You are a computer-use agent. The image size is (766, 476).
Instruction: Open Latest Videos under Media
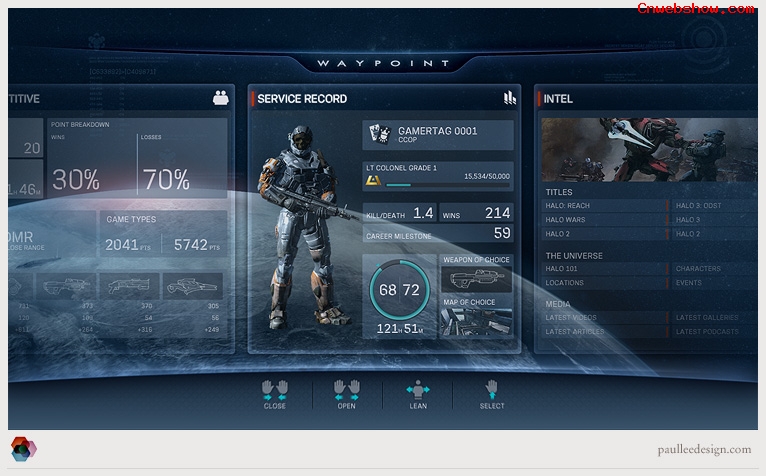click(x=604, y=318)
